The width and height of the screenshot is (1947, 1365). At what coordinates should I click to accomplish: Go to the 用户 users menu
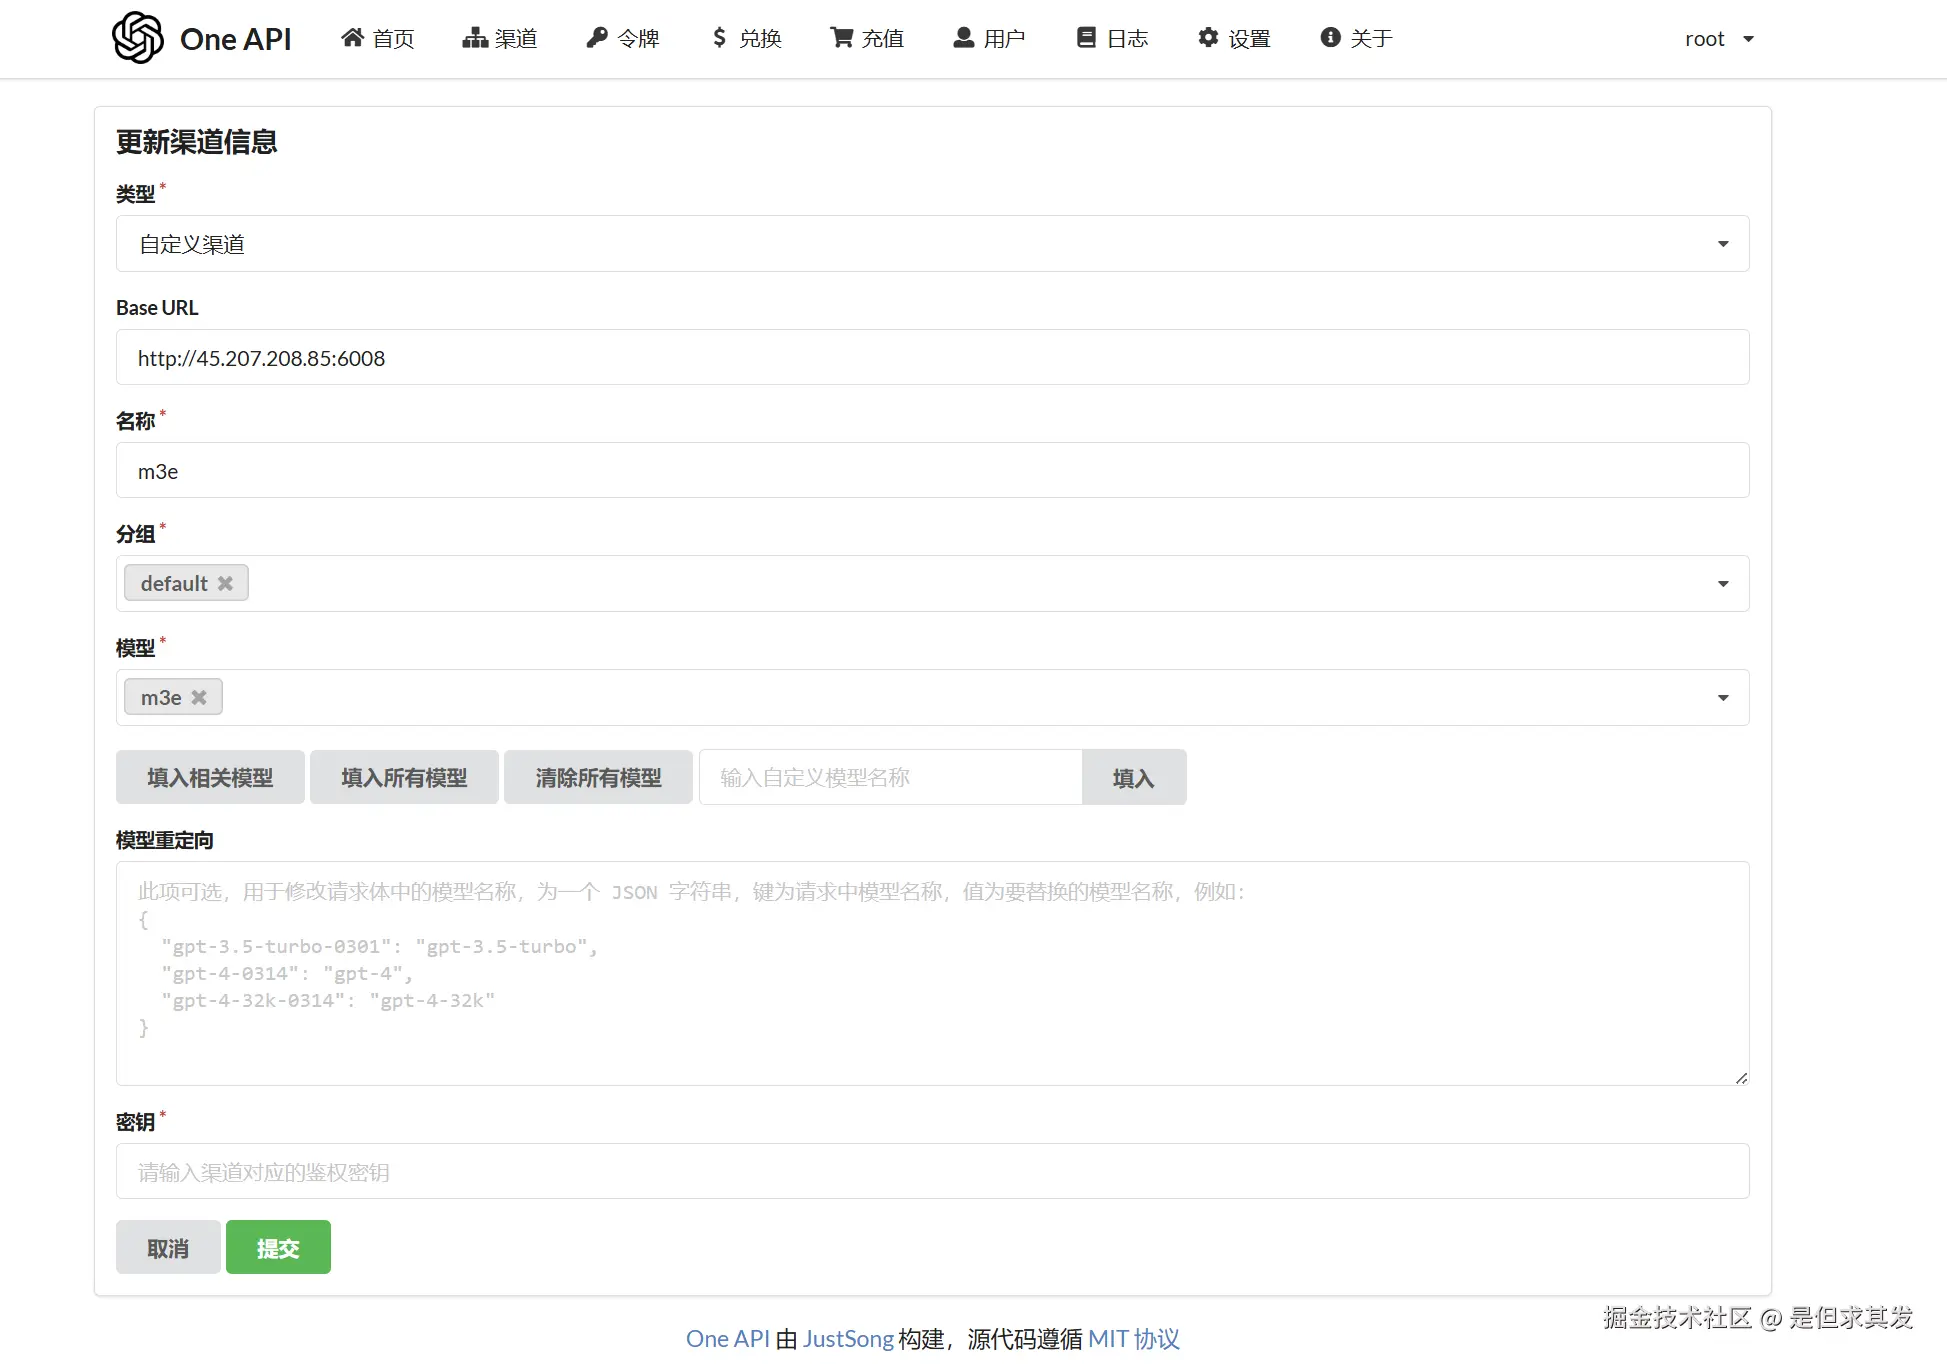point(989,38)
